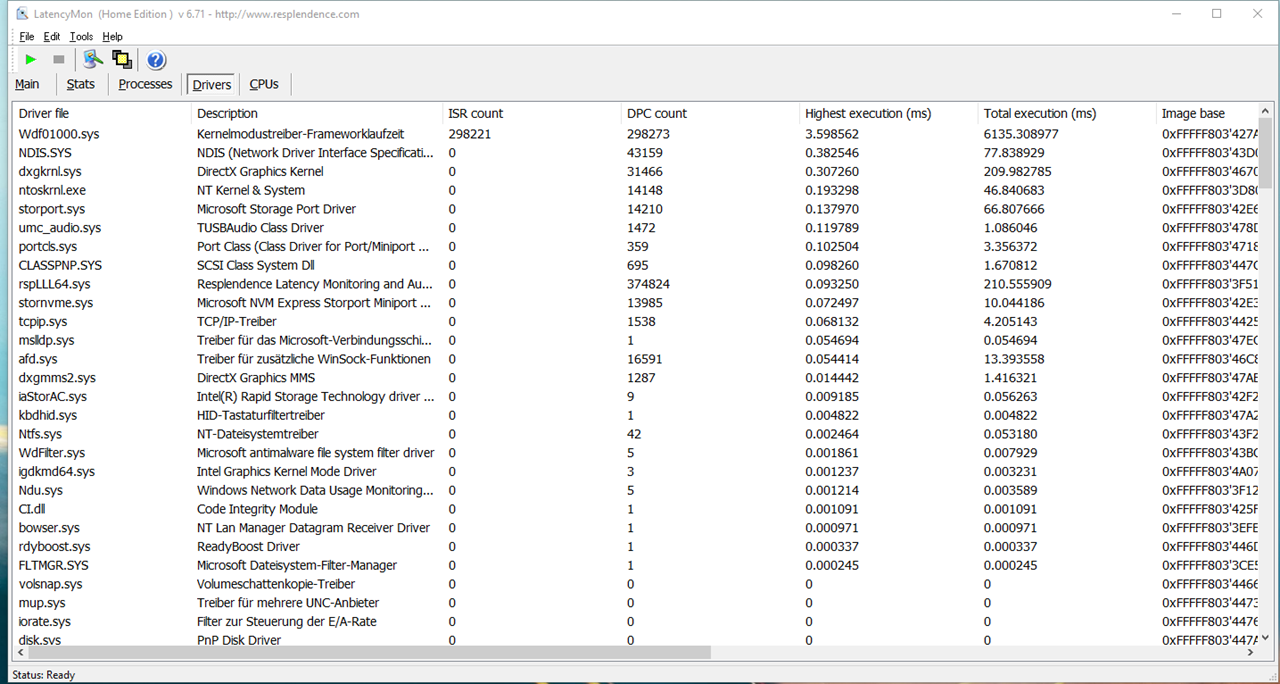The image size is (1280, 684).
Task: Open the options icon in toolbar
Action: (93, 60)
